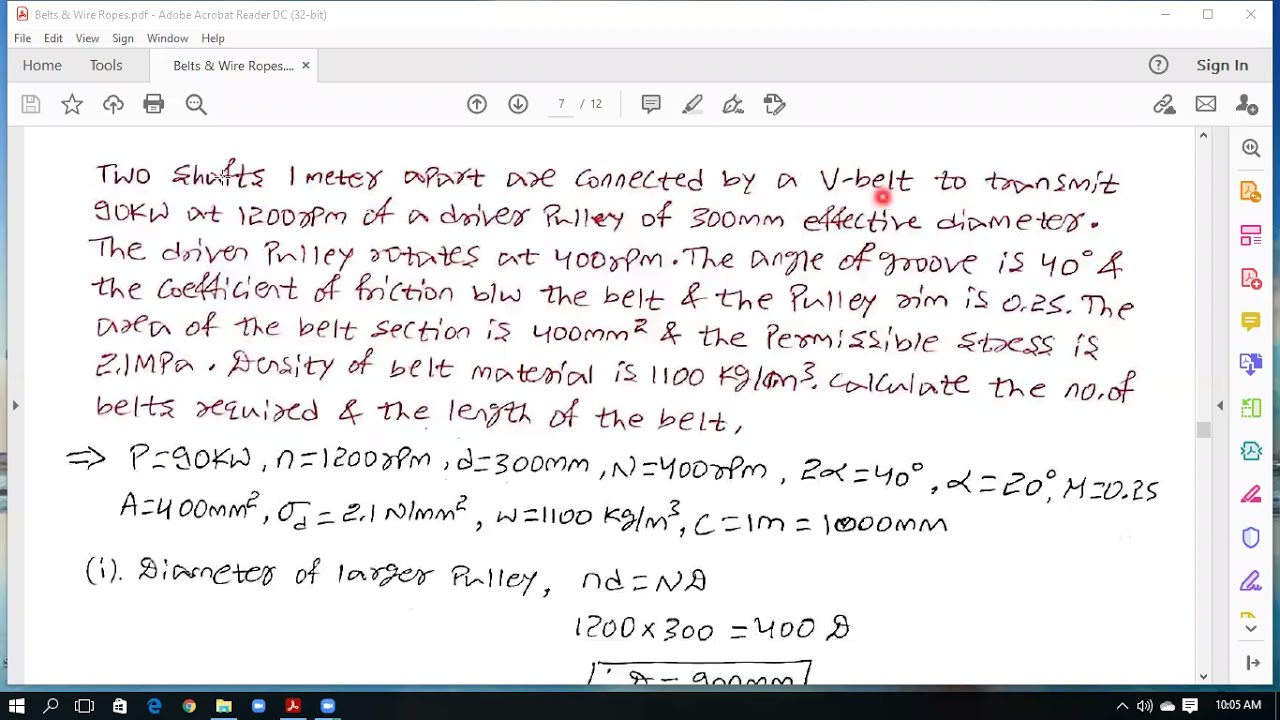Click the vertical scrollbar thumb
The image size is (1280, 720).
pos(1203,430)
